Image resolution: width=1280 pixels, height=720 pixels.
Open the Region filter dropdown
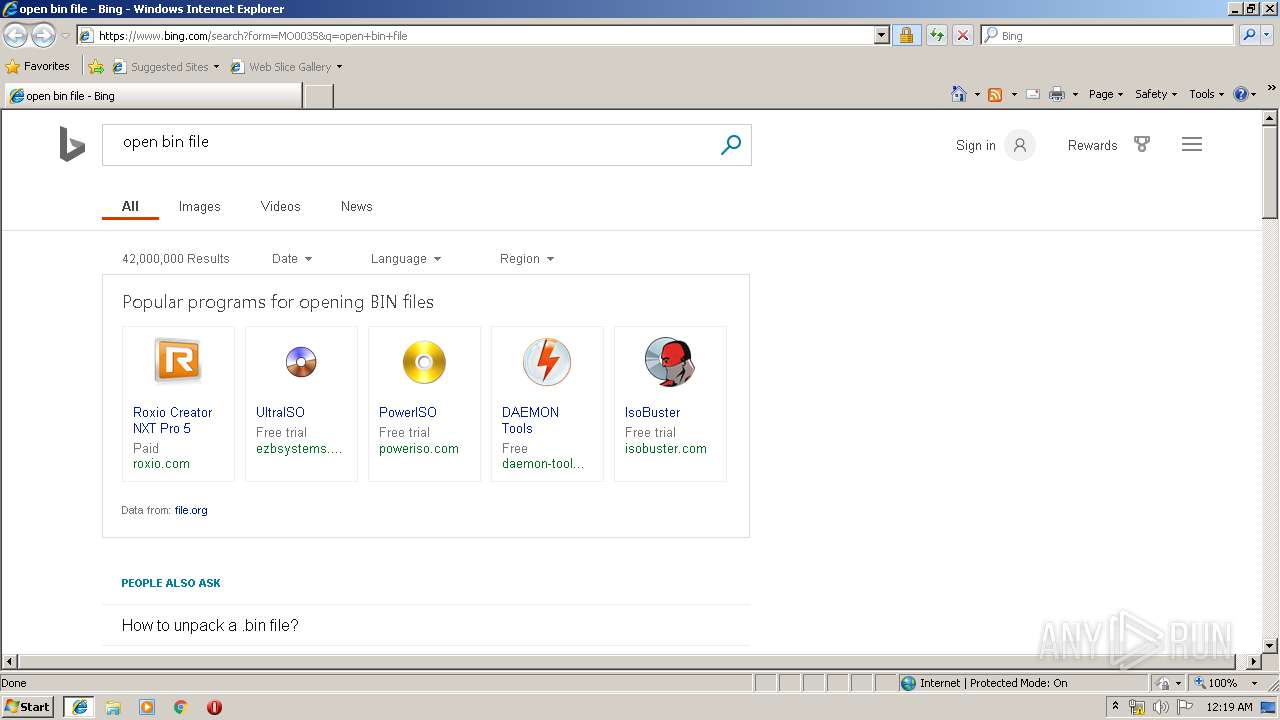pos(527,258)
